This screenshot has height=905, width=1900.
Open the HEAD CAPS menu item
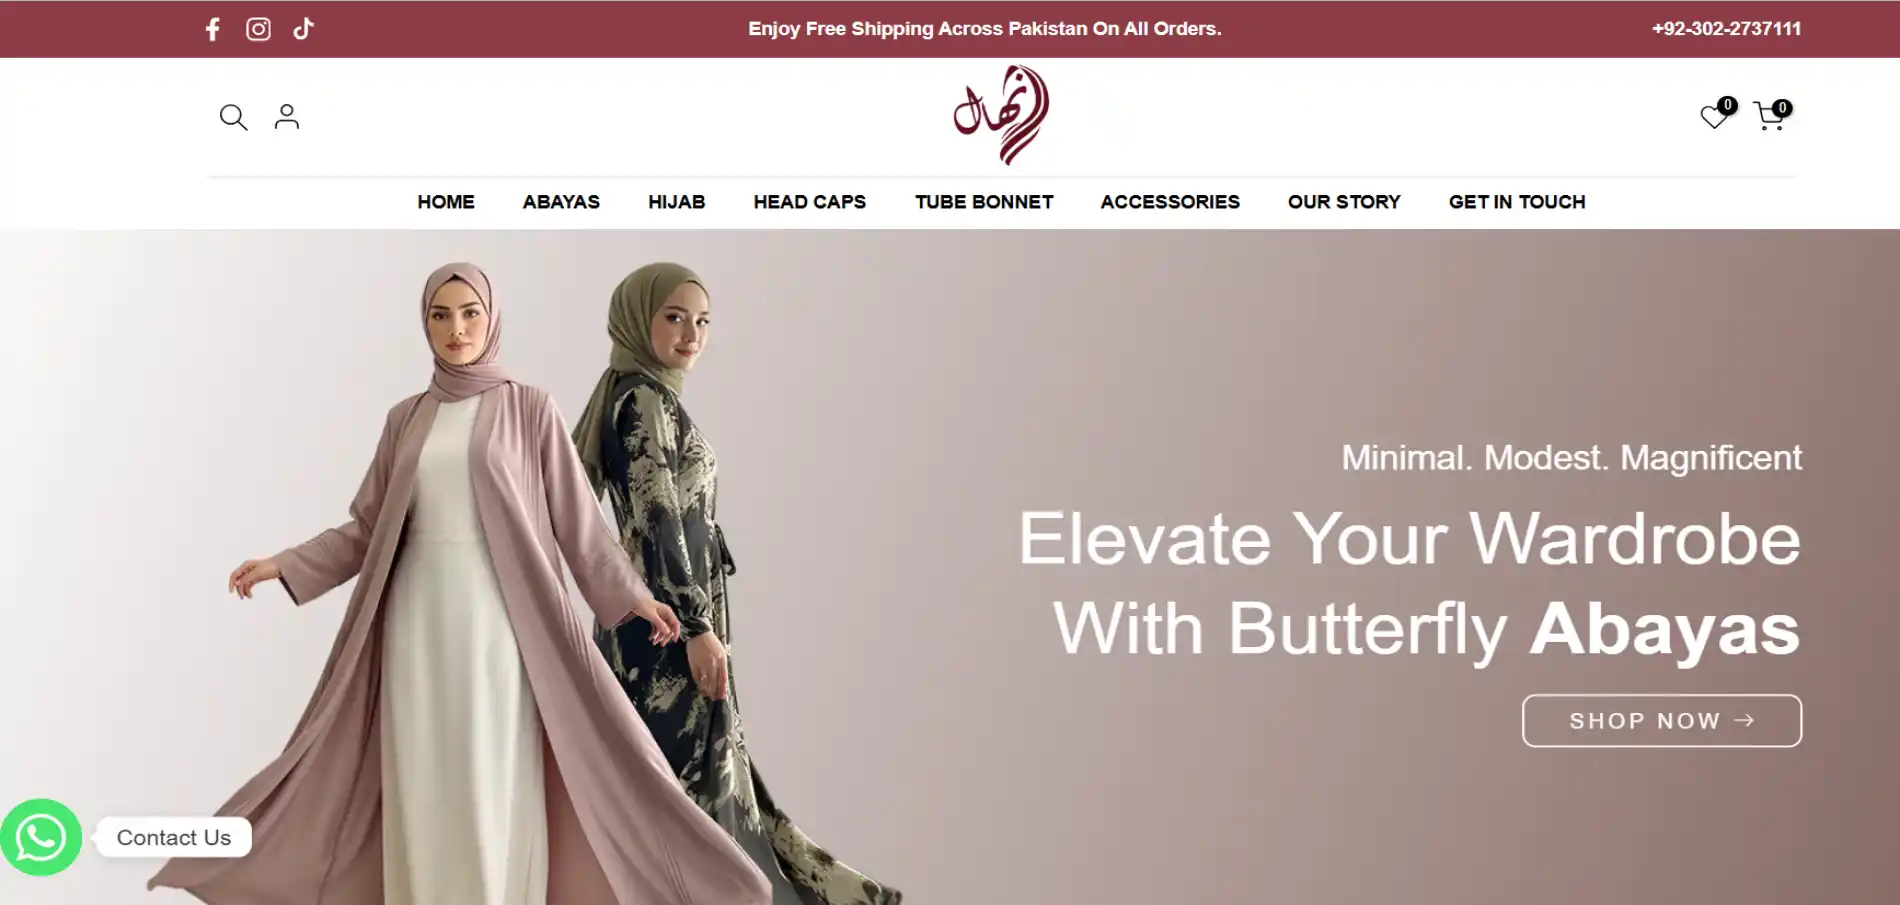pos(810,202)
